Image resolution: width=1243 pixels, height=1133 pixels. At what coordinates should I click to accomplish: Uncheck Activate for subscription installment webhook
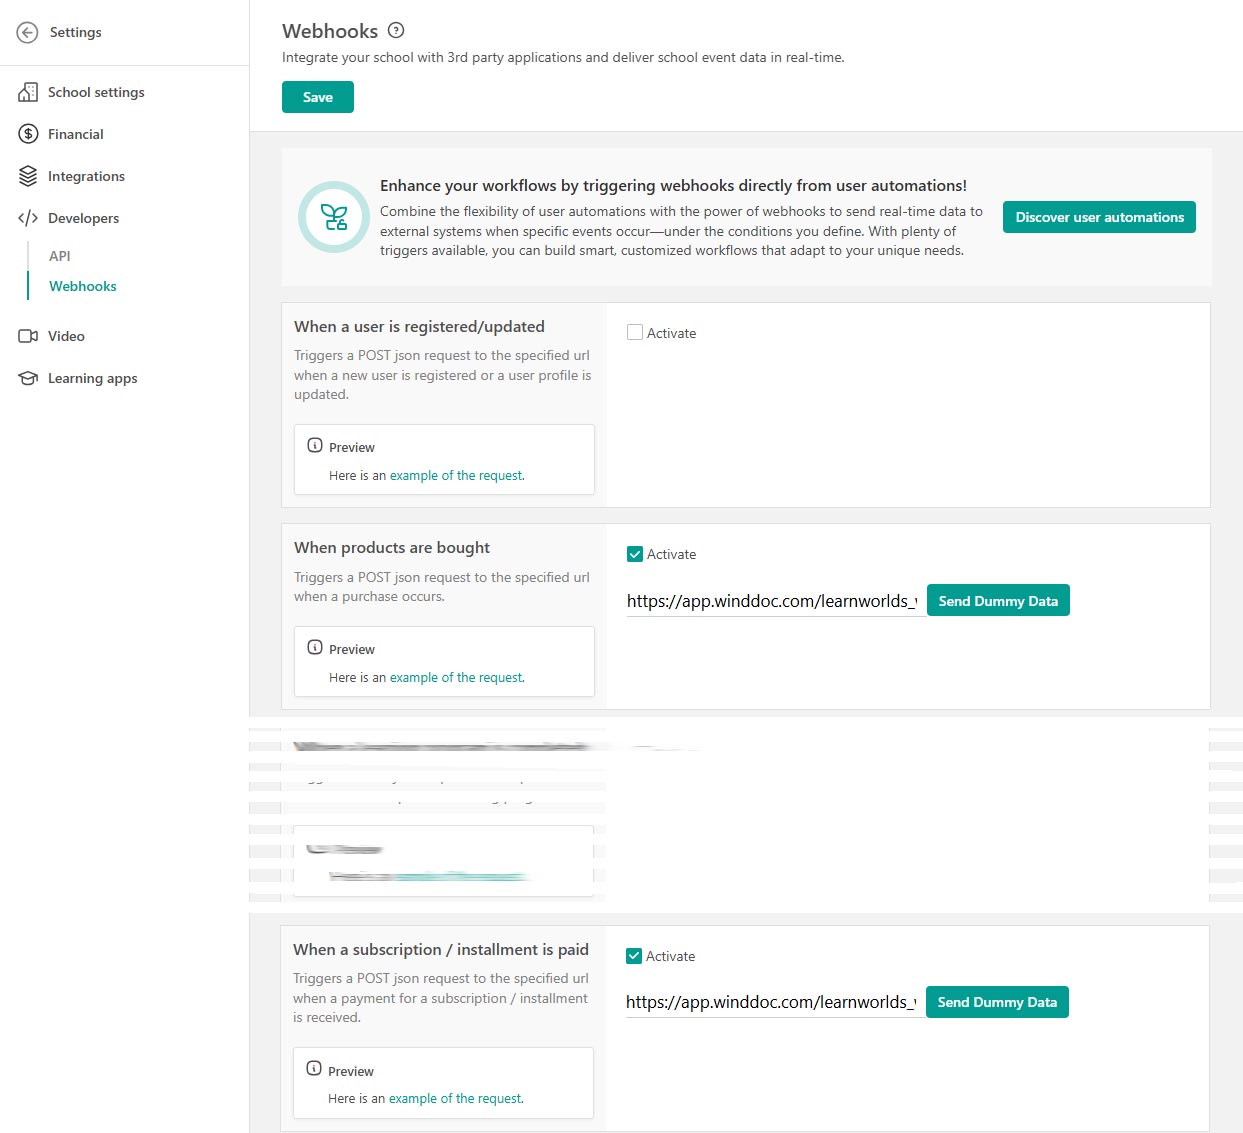[634, 955]
